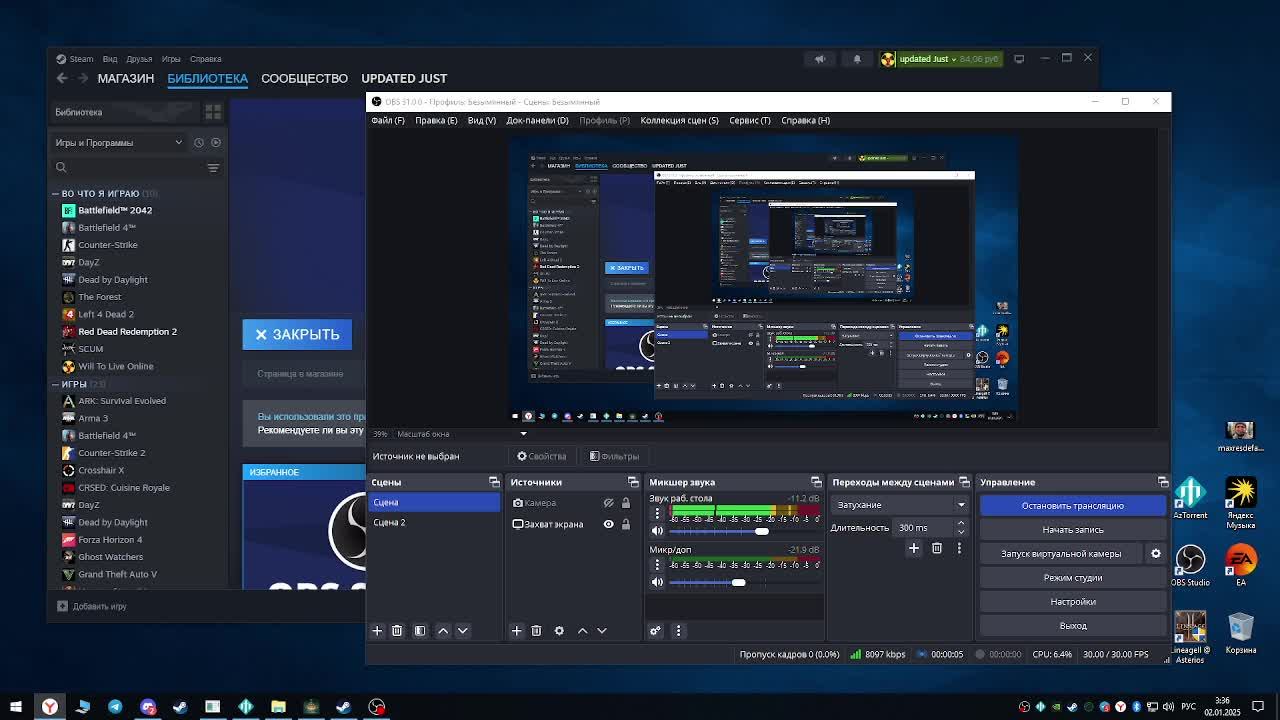Click Остановить трансляцию button

pyautogui.click(x=1073, y=506)
